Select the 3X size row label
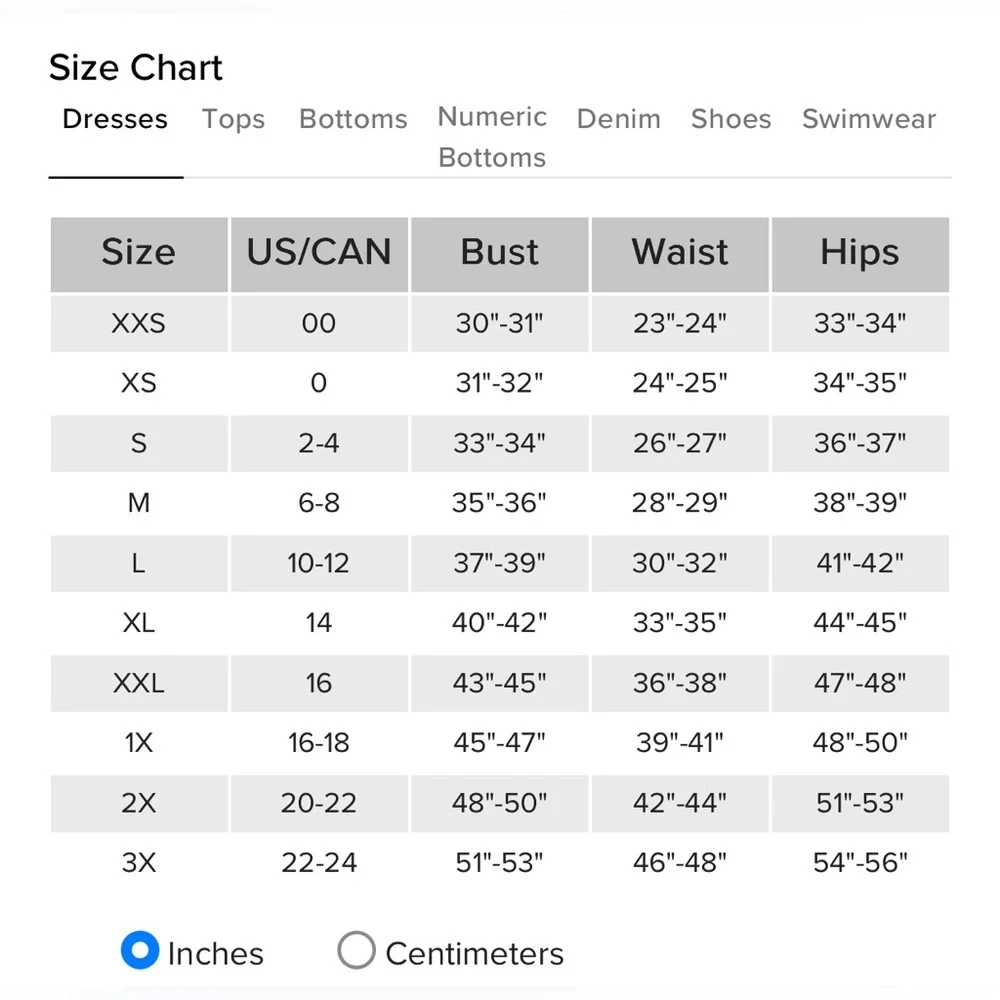 (138, 862)
